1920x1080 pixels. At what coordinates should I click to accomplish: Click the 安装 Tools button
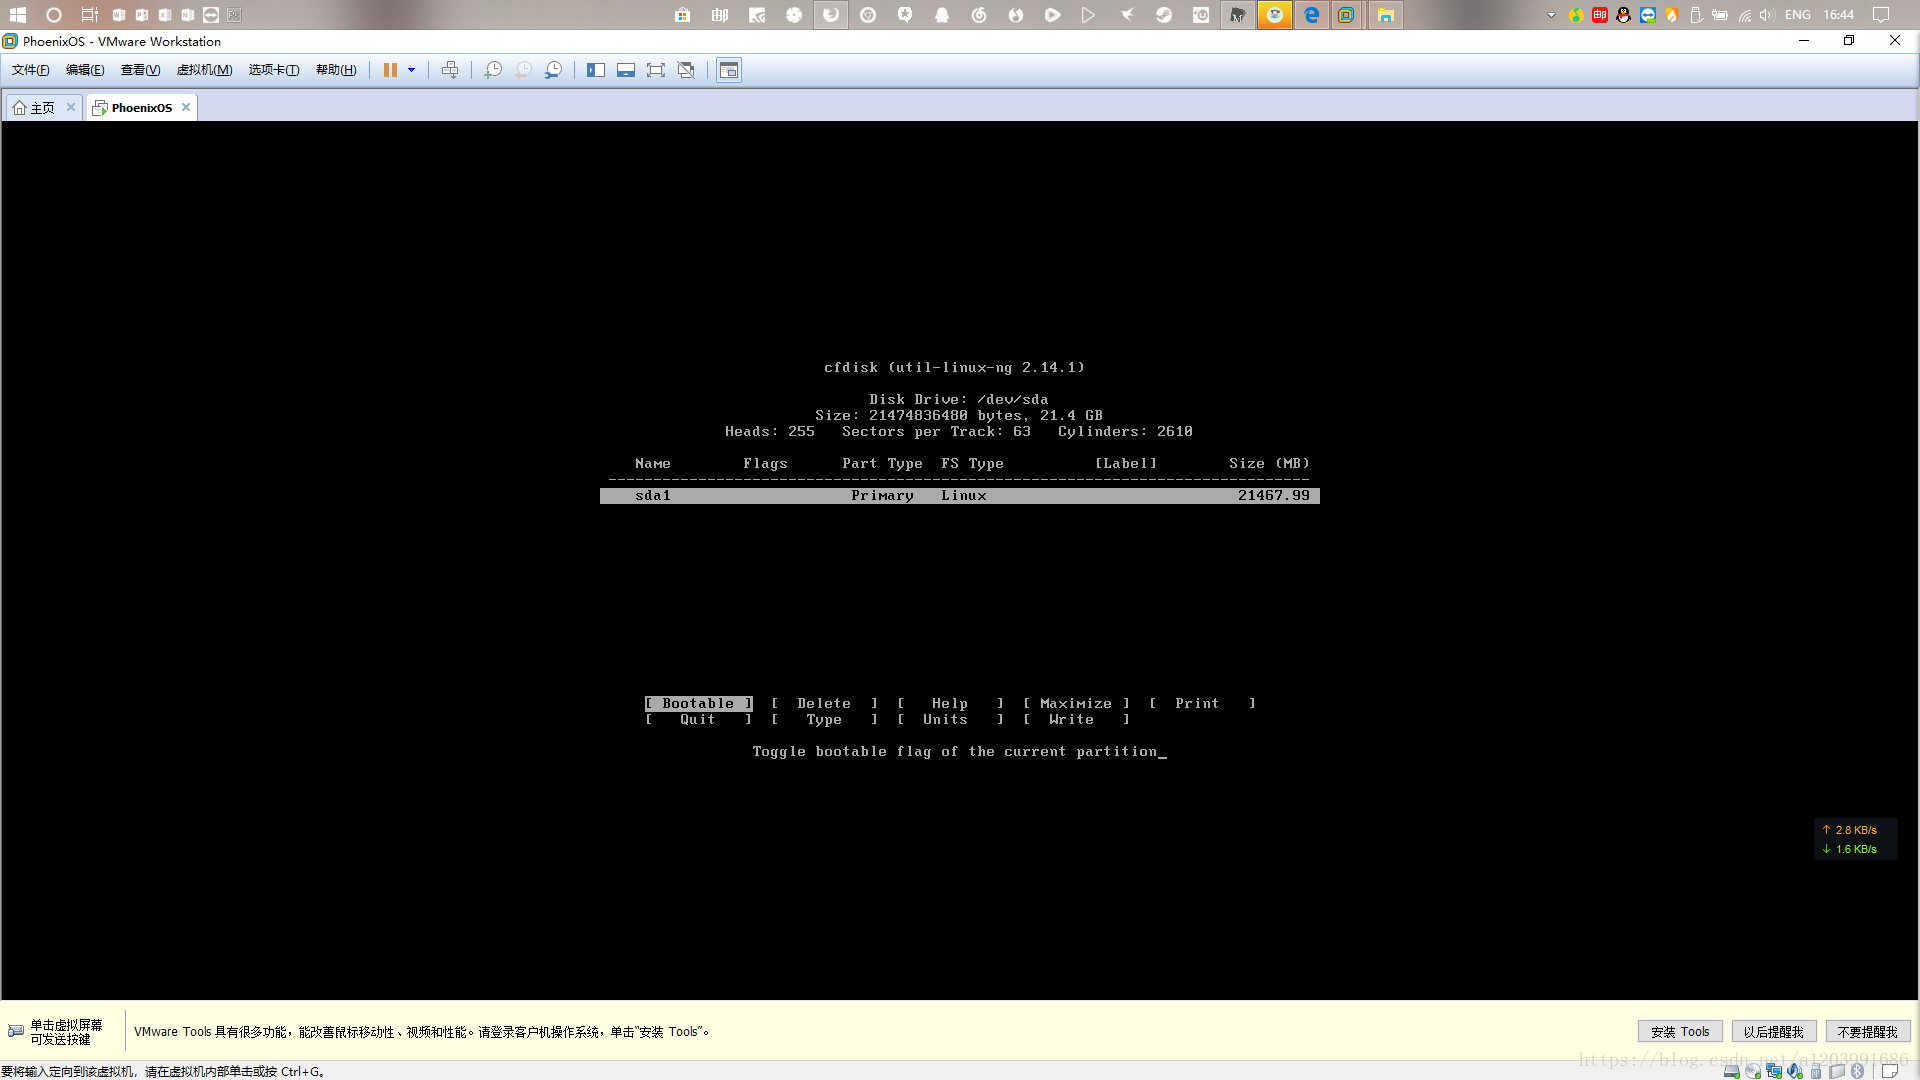[x=1680, y=1032]
